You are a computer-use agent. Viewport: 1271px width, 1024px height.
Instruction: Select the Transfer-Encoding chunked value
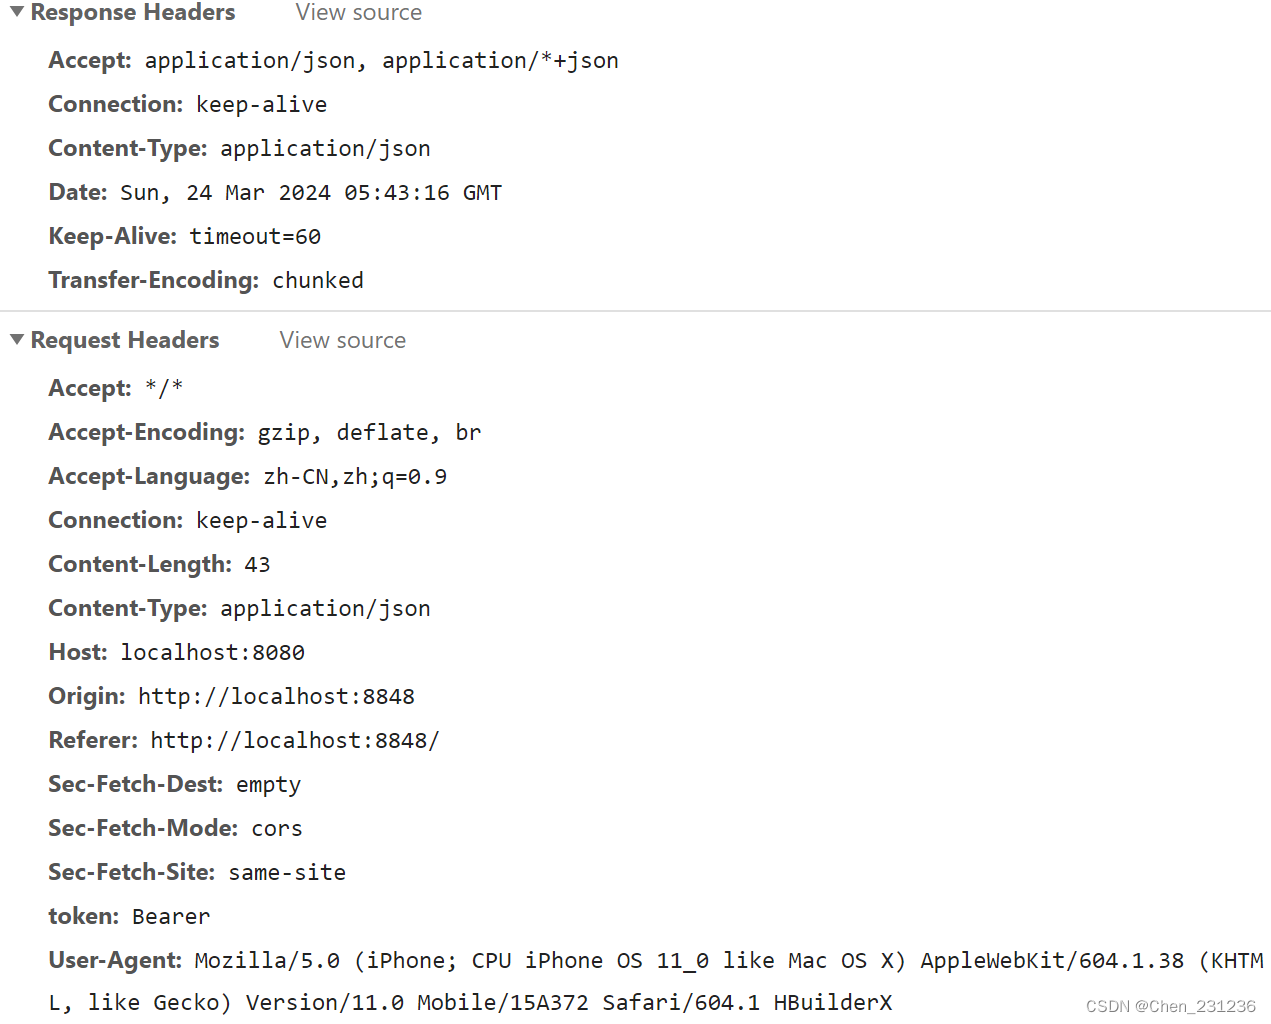(318, 280)
